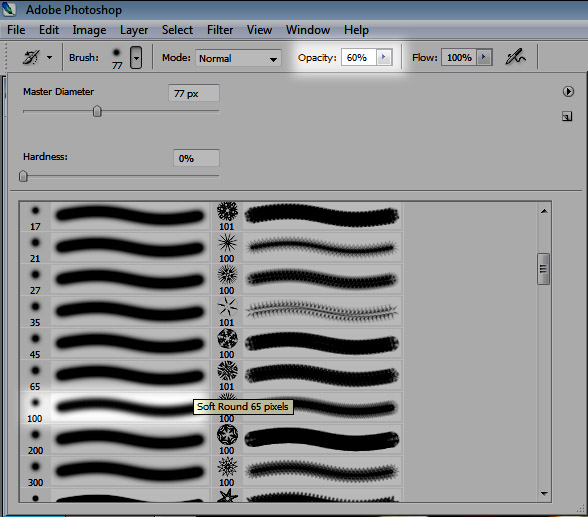Open the Select menu
Image resolution: width=588 pixels, height=517 pixels.
click(x=177, y=30)
